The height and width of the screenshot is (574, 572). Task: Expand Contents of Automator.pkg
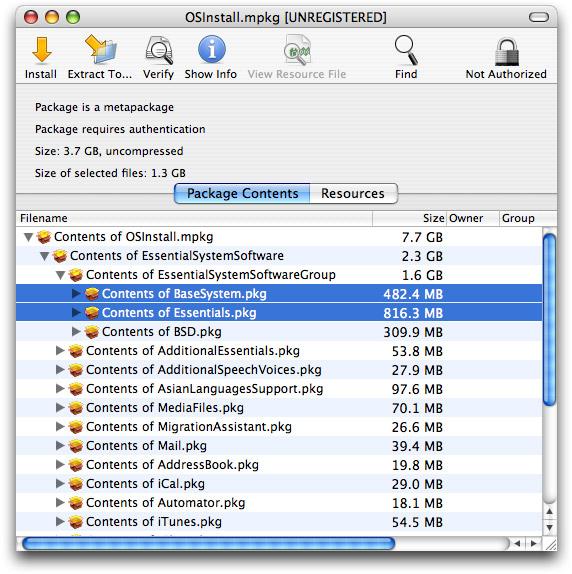(x=60, y=503)
